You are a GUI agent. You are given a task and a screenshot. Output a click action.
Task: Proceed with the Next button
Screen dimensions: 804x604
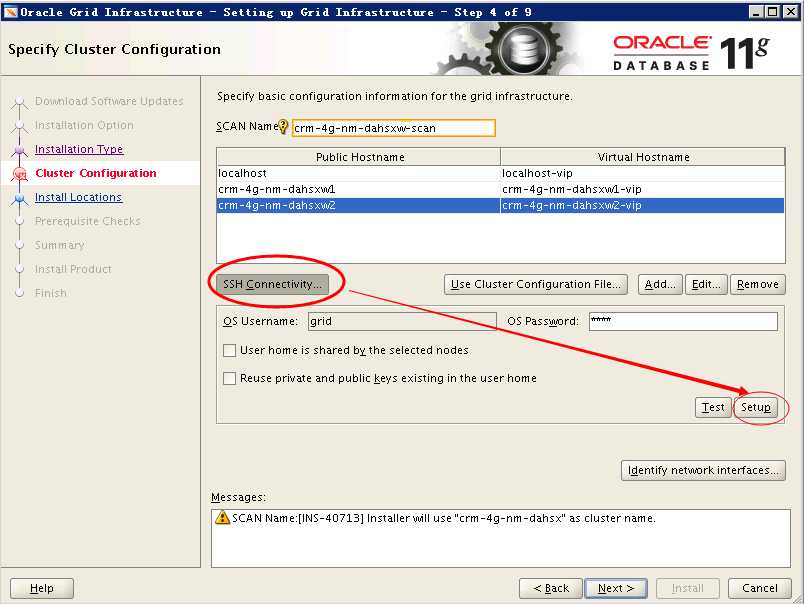click(616, 588)
